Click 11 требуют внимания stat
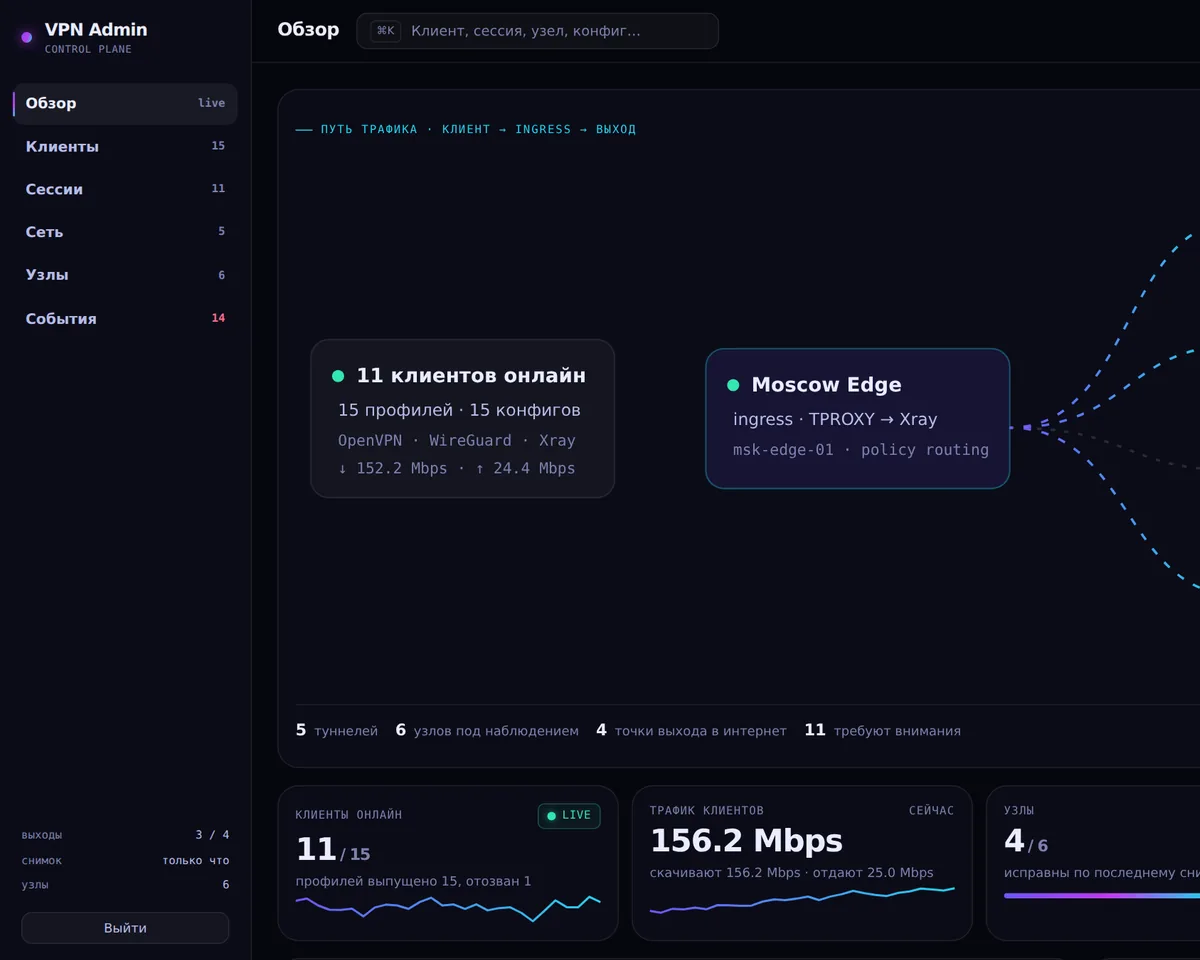 tap(882, 731)
